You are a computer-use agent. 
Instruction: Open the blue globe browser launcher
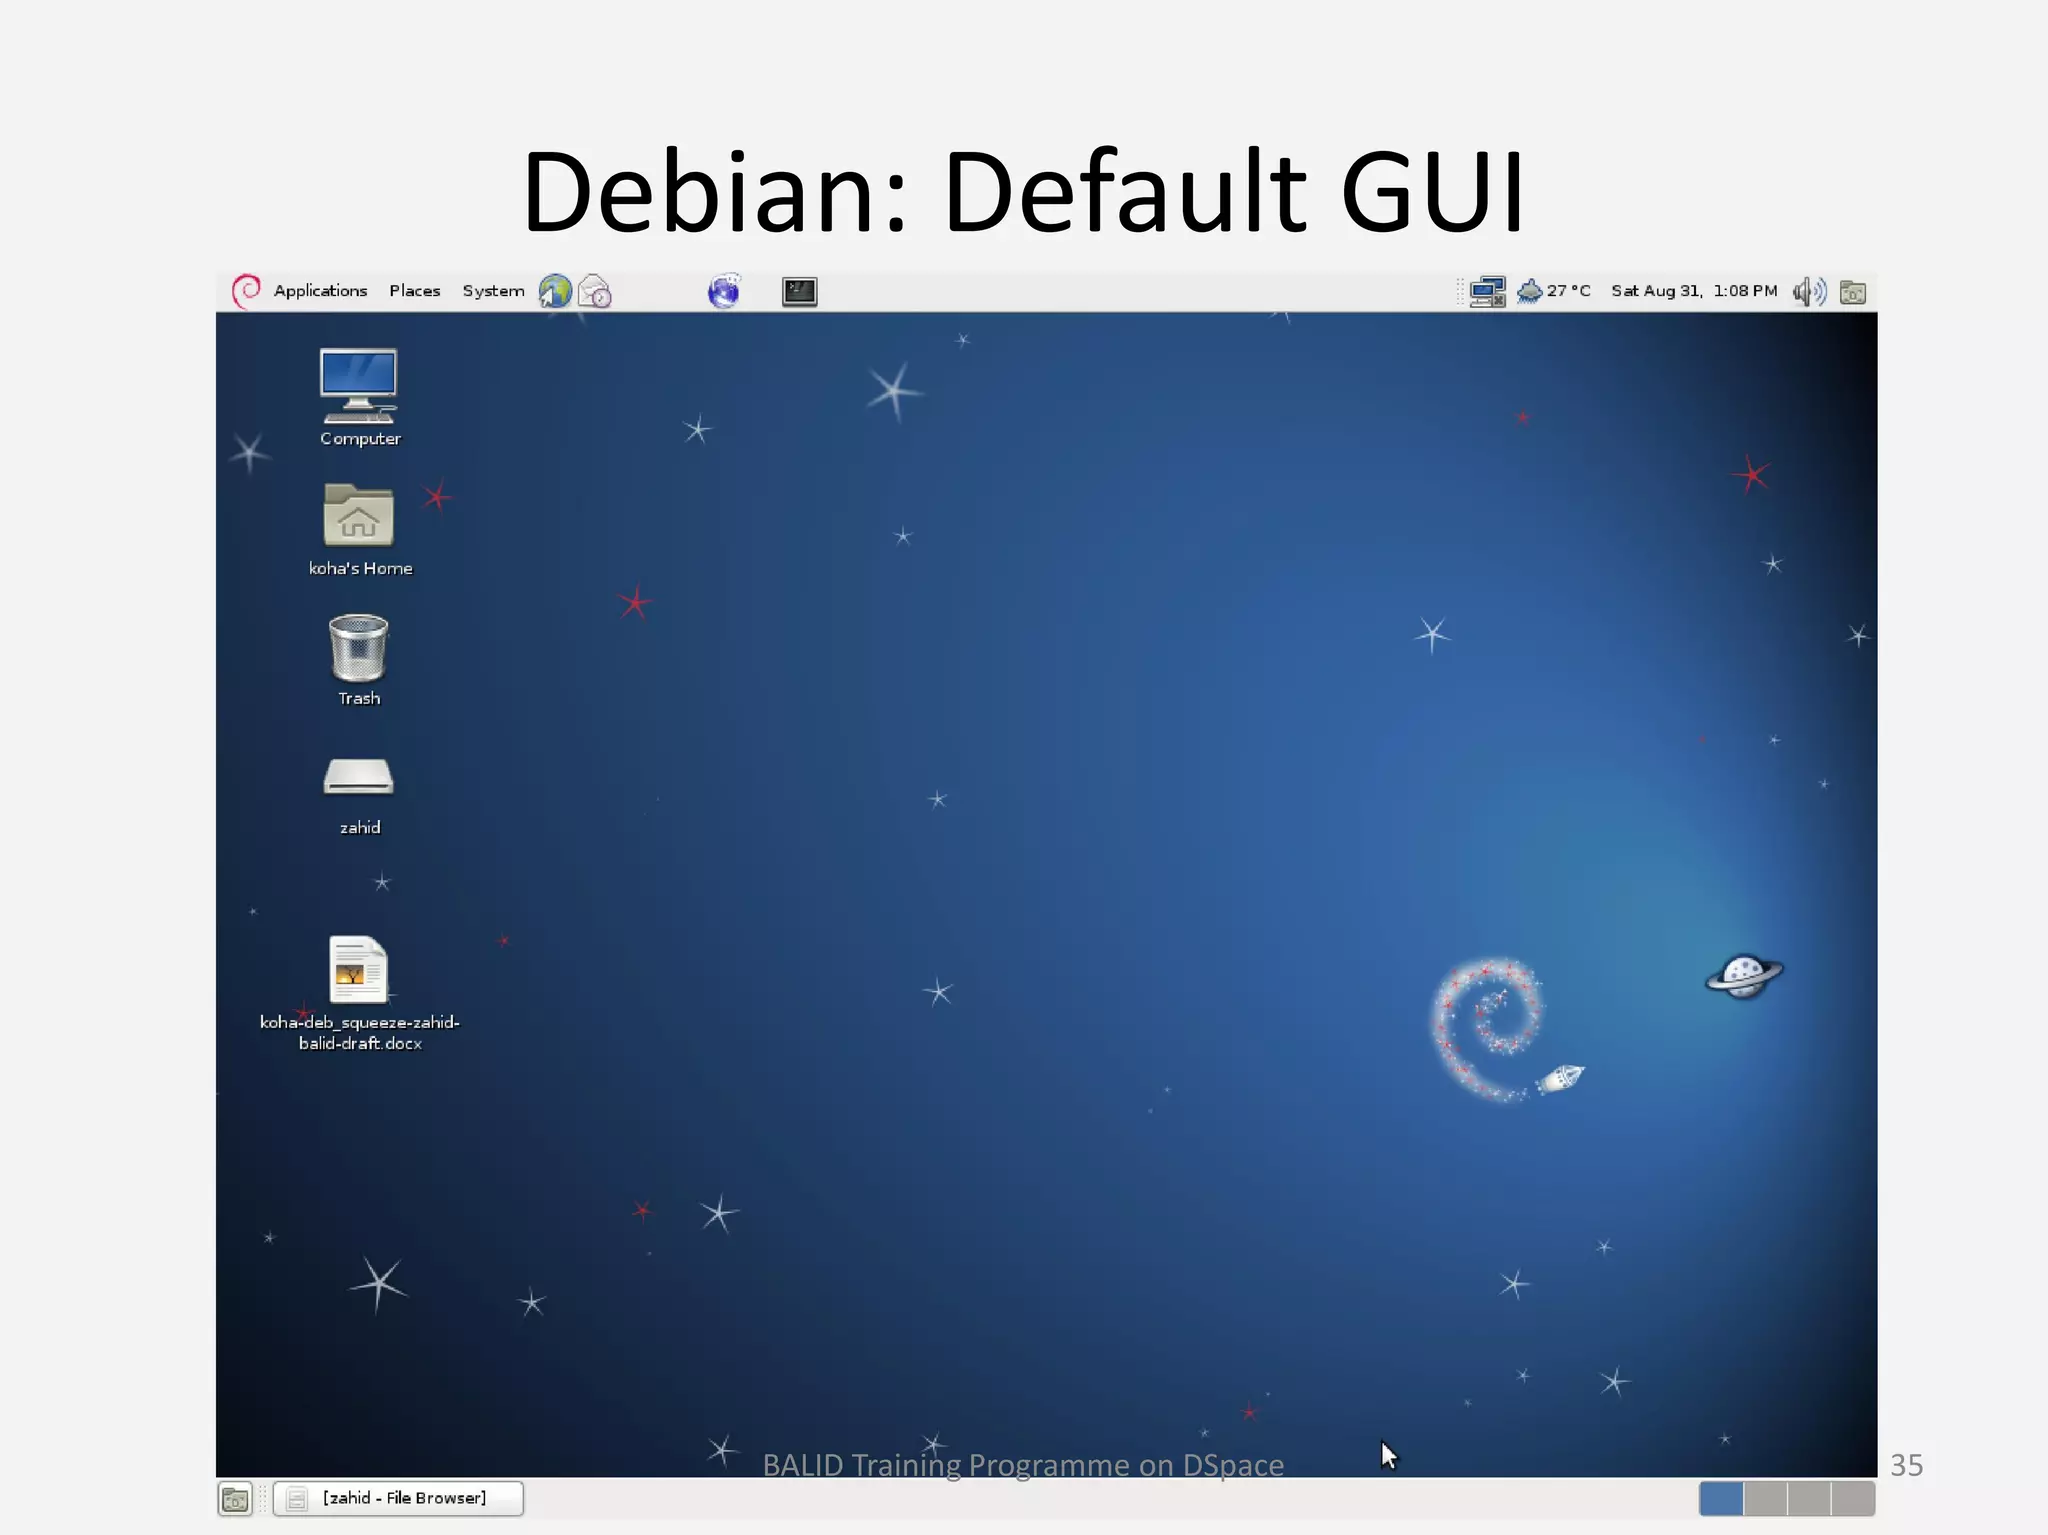723,291
